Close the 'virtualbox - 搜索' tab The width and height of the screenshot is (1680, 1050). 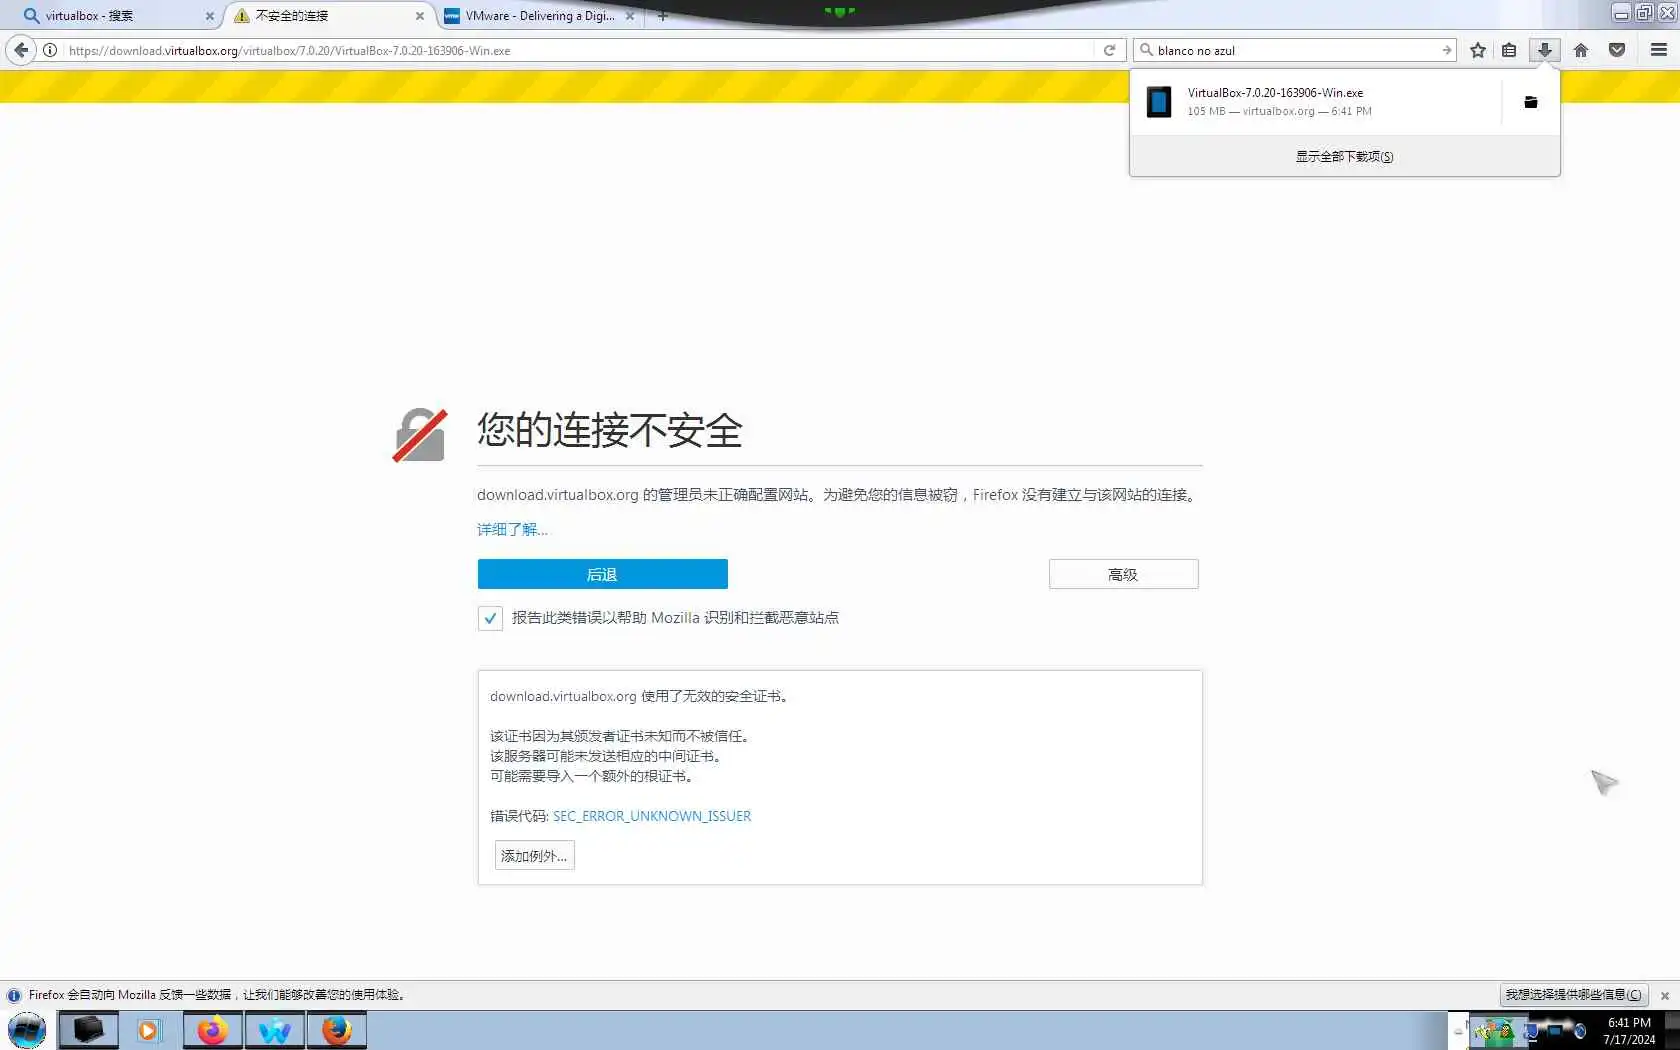pyautogui.click(x=209, y=16)
